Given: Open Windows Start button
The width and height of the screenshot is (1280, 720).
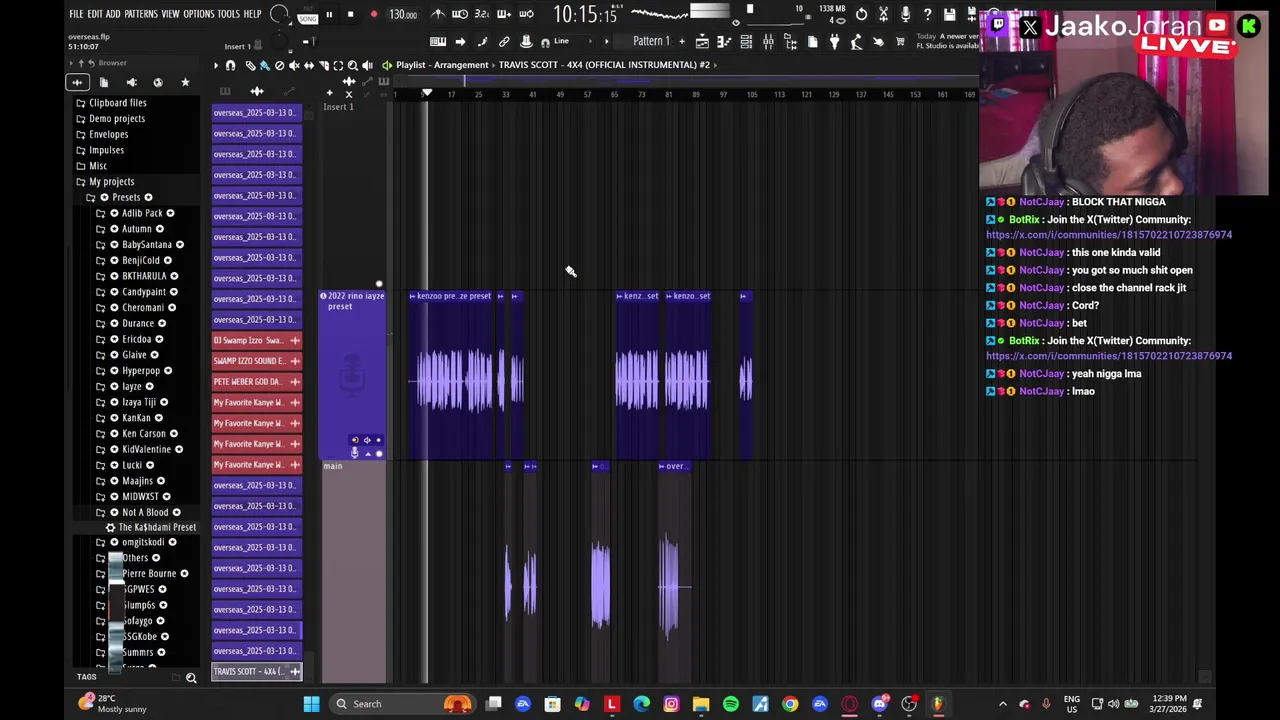Looking at the screenshot, I should click(311, 704).
